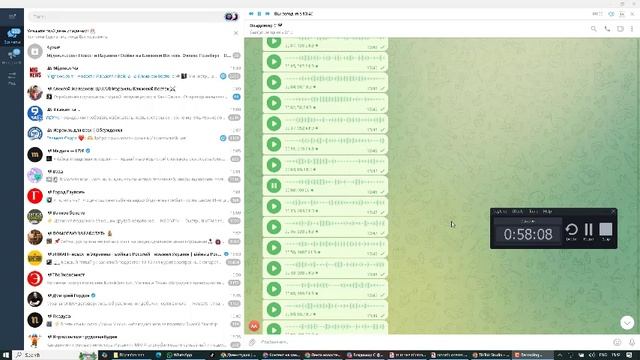Open the chat with red 'Г' avatar

coord(134,196)
